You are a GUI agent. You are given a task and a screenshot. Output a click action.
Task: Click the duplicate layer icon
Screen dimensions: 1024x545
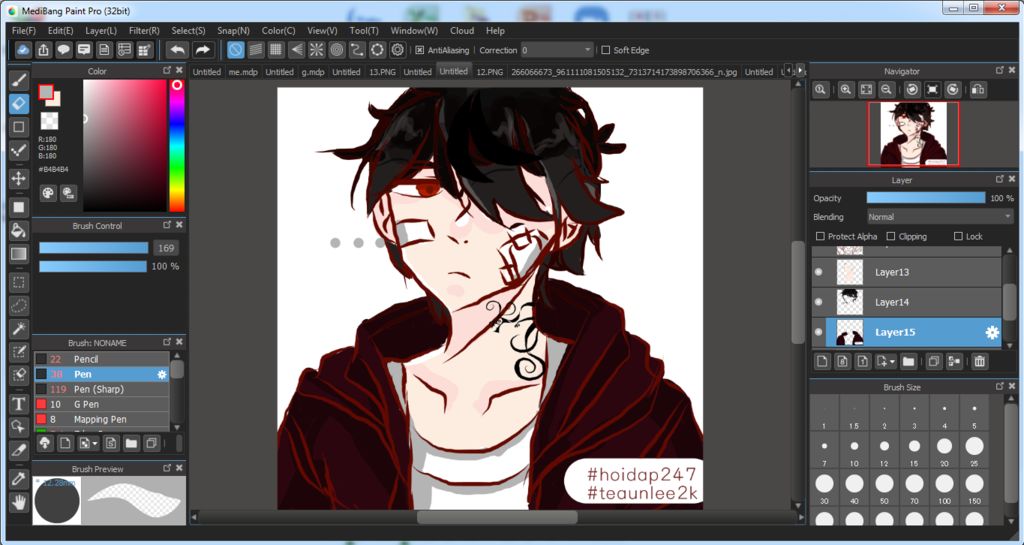tap(934, 361)
